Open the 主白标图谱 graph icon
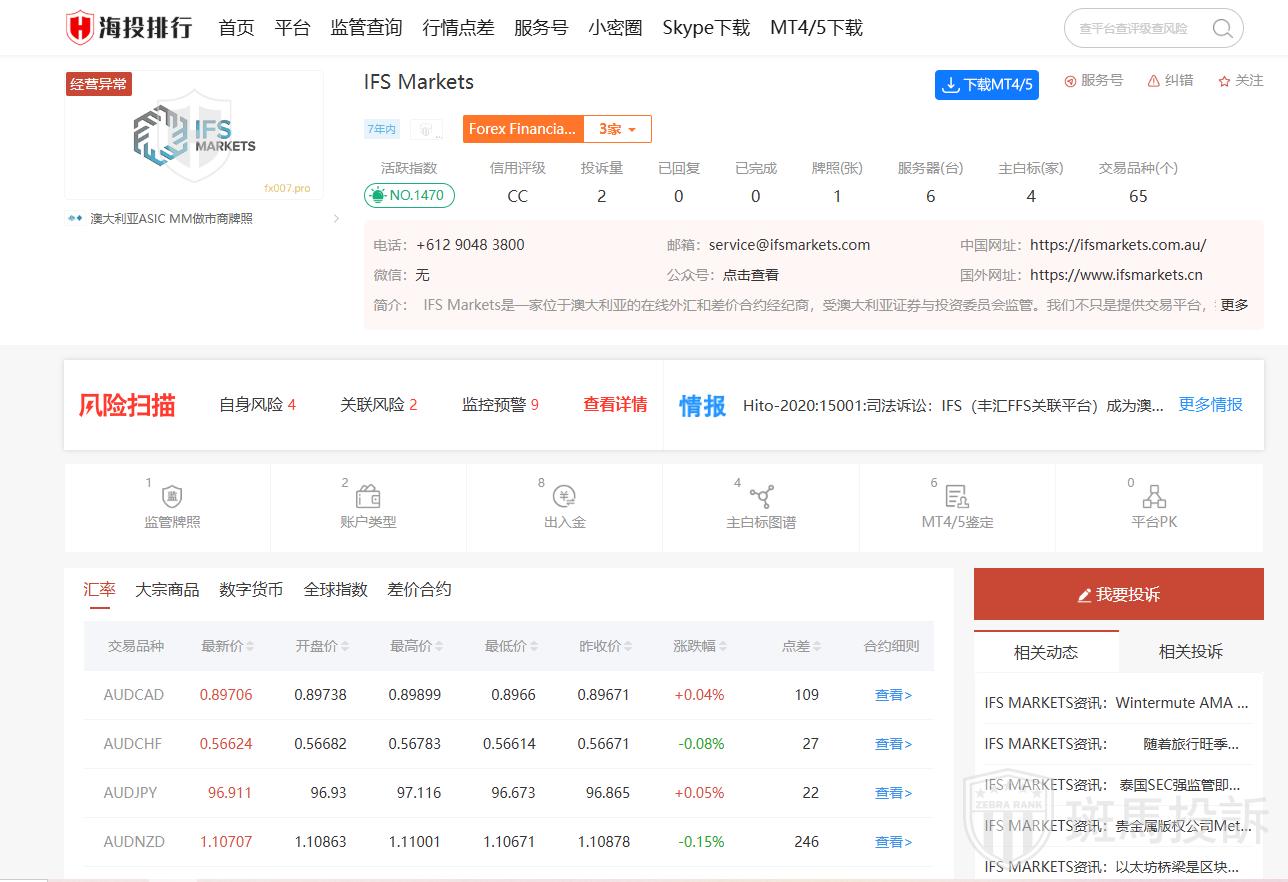This screenshot has height=882, width=1288. click(761, 497)
